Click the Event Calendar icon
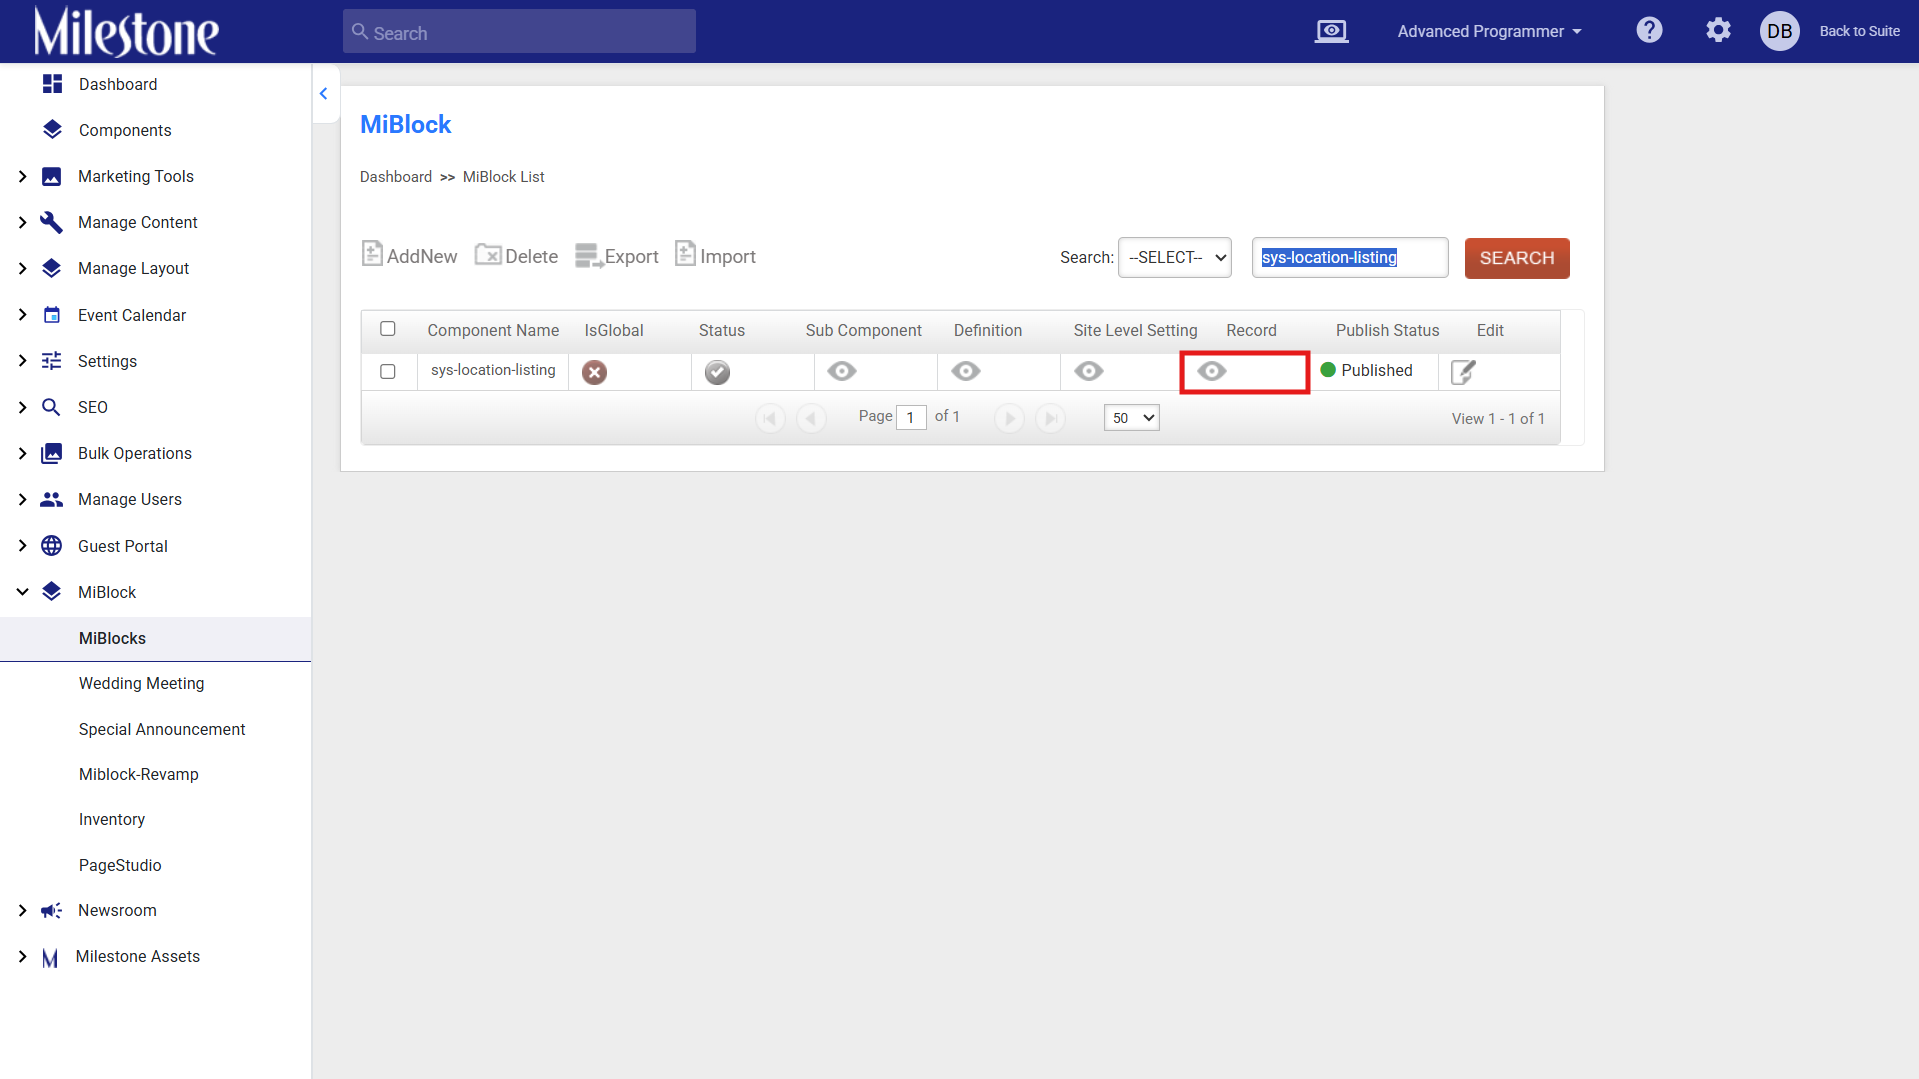This screenshot has height=1079, width=1919. (x=52, y=315)
